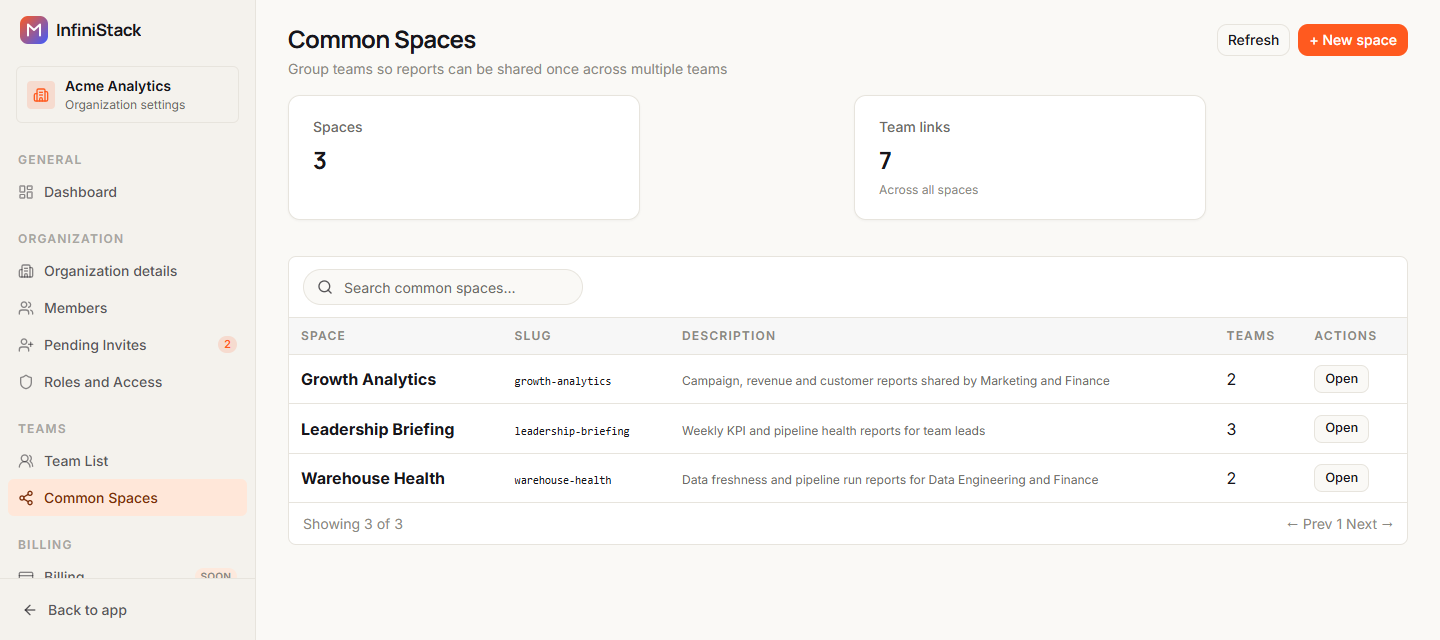
Task: Focus the Search common spaces field
Action: [x=443, y=287]
